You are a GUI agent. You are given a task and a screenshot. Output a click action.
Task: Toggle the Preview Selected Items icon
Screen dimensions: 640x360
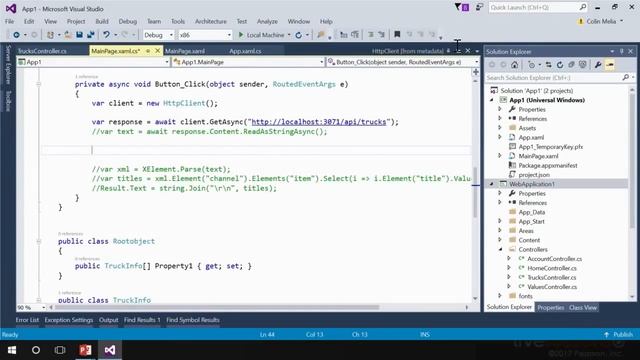click(x=610, y=64)
